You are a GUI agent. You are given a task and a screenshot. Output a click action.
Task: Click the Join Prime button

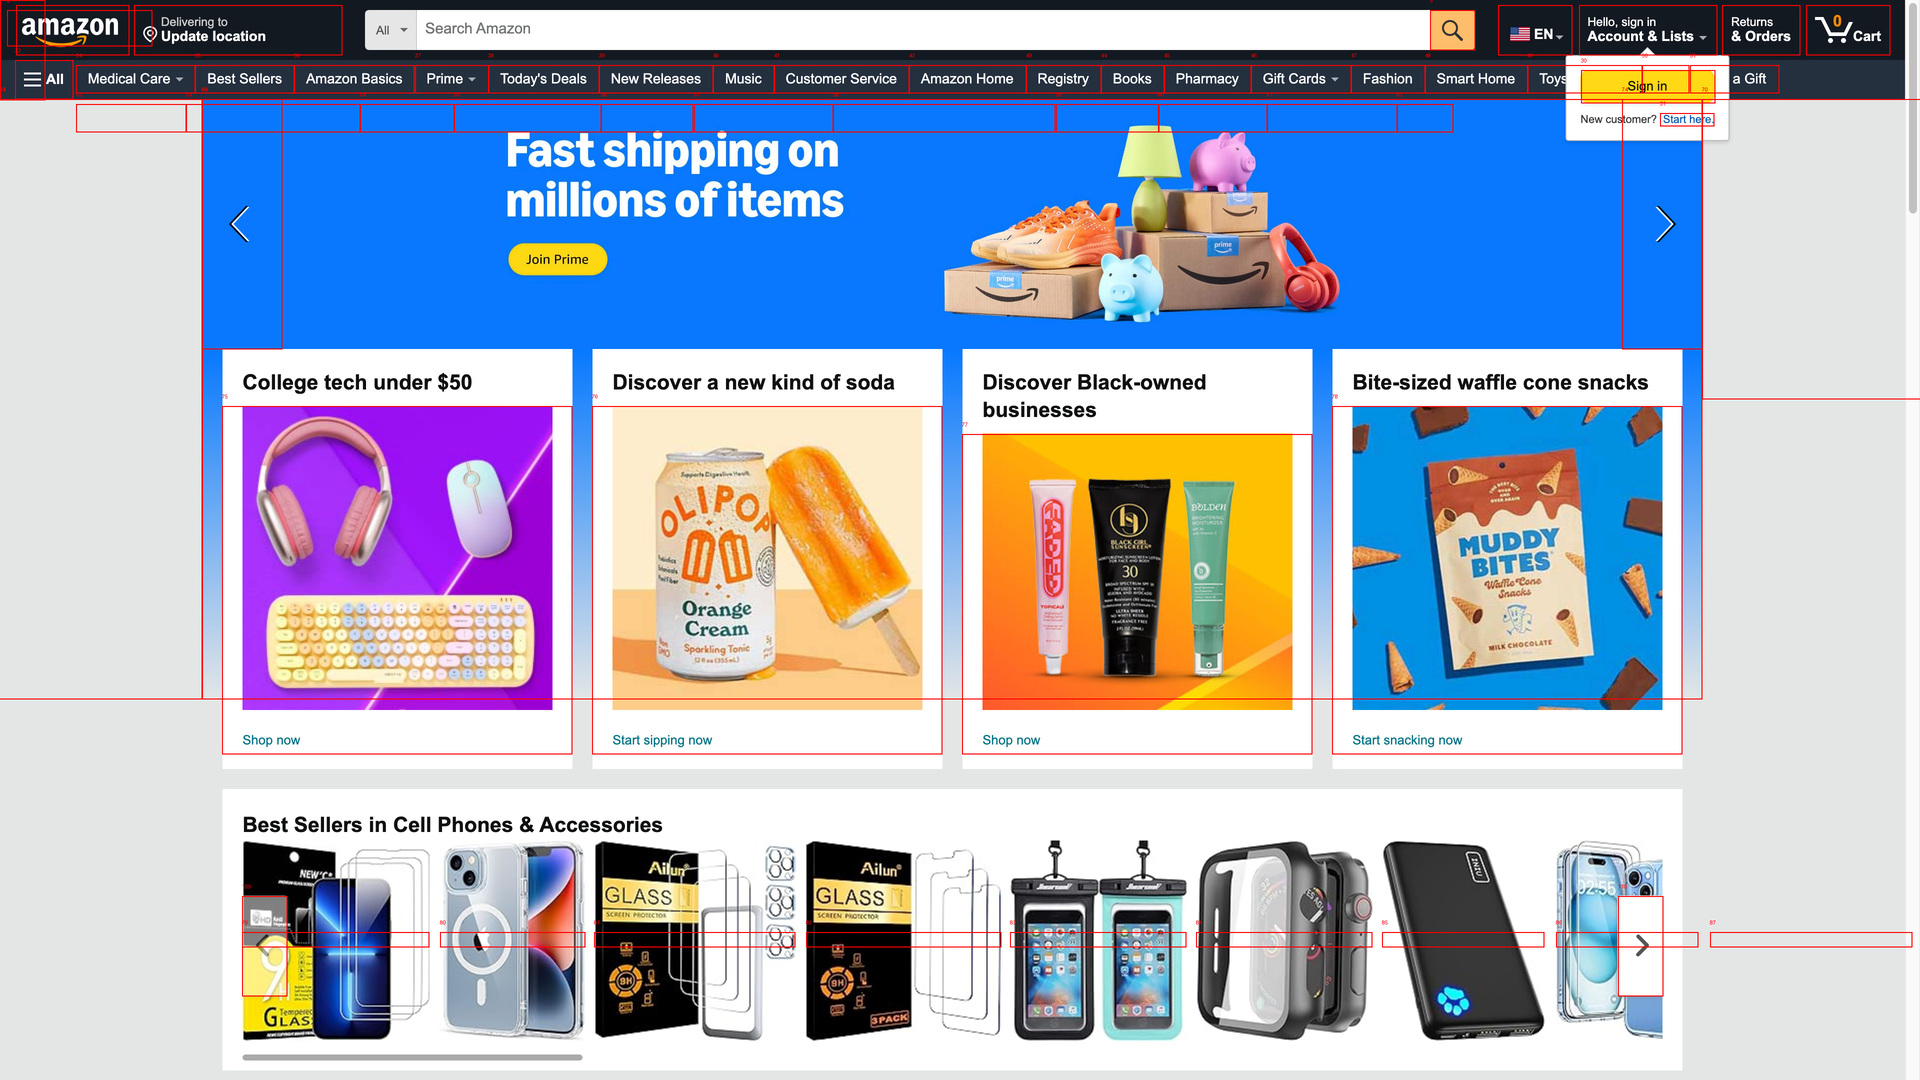coord(557,259)
